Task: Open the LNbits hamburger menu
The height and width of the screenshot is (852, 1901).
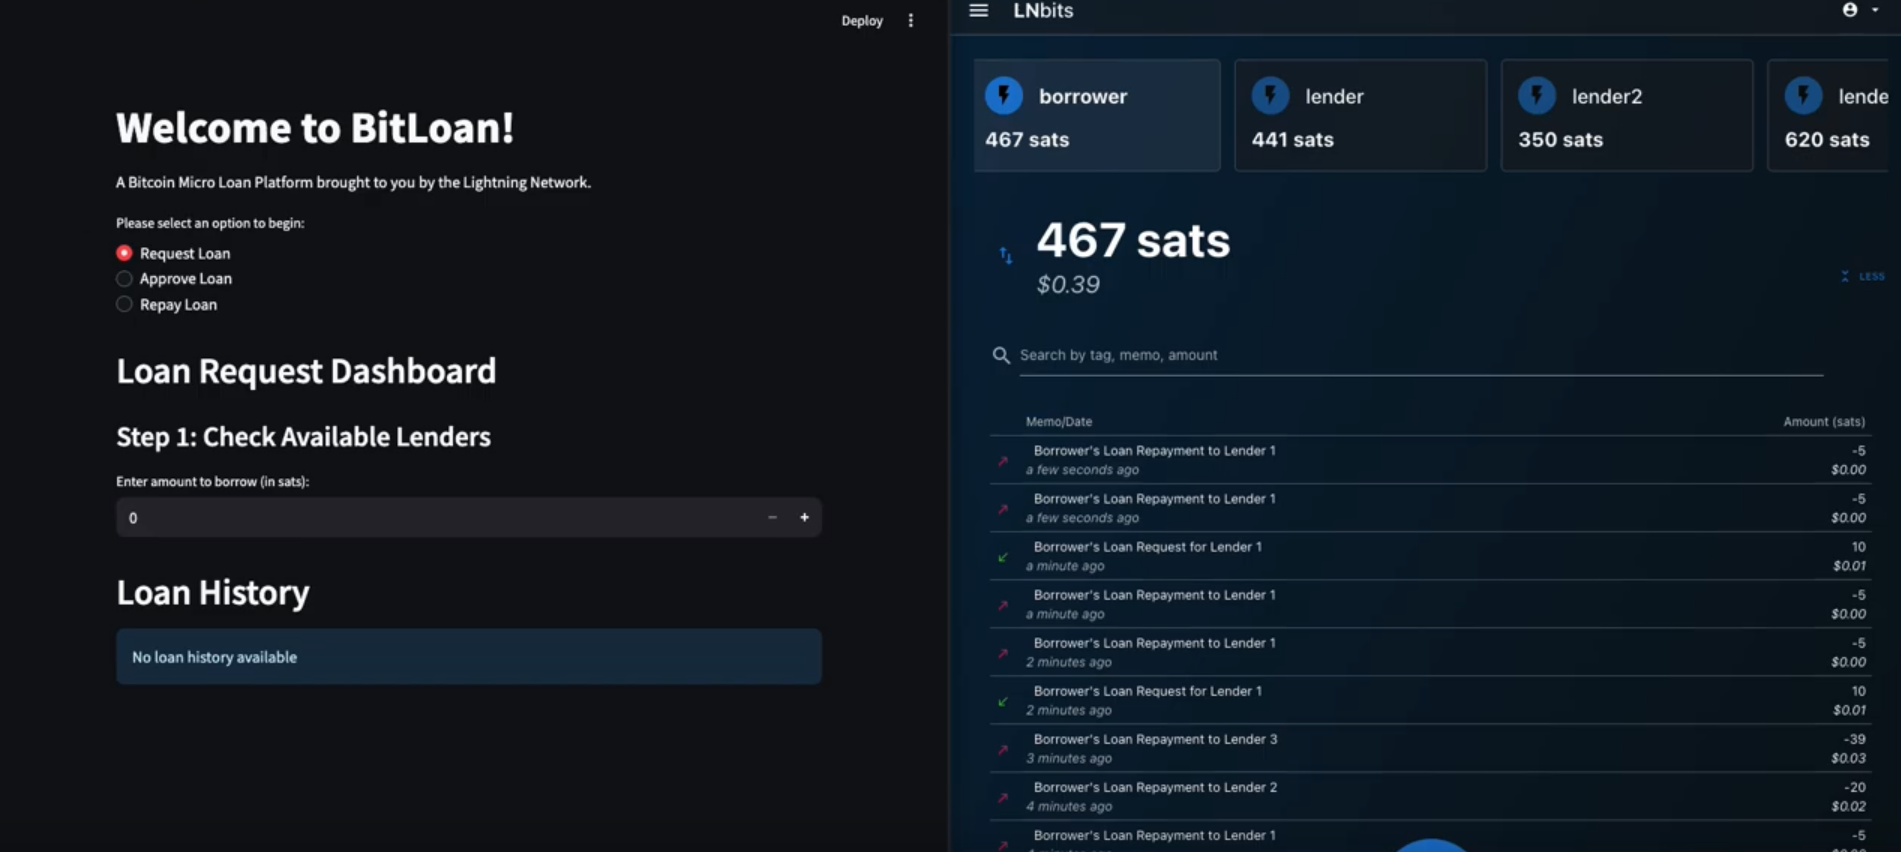Action: [x=978, y=11]
